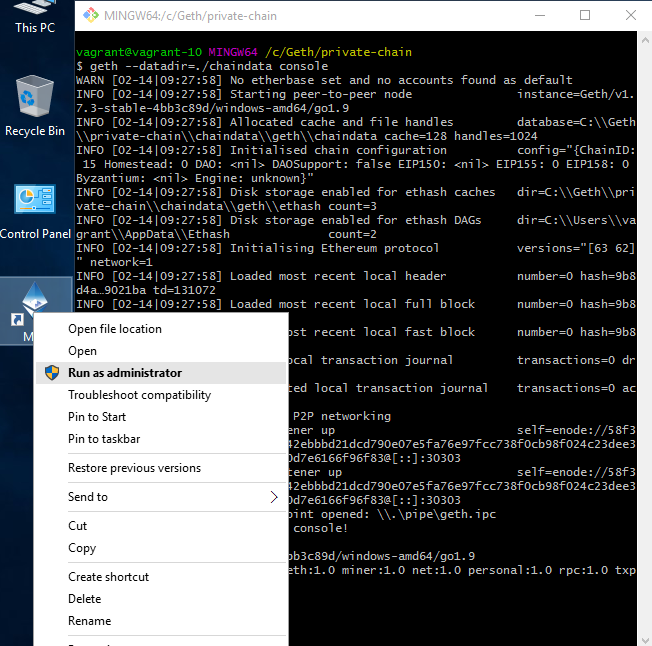
Task: Click the shield icon beside Run as administrator
Action: pyautogui.click(x=52, y=372)
